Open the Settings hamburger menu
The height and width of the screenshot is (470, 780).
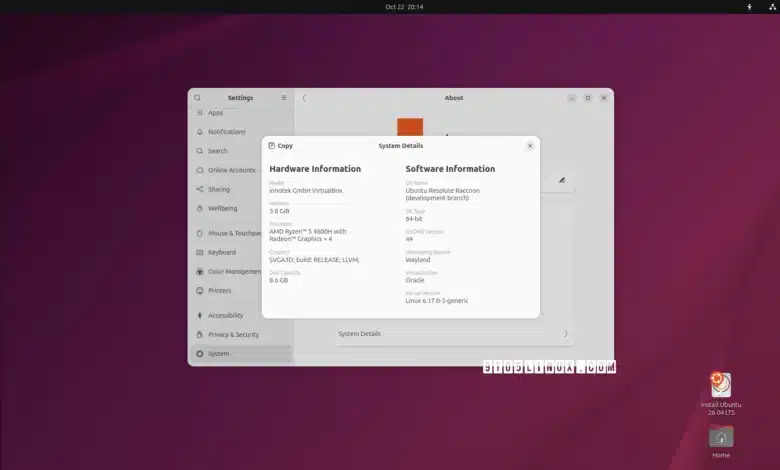[284, 98]
